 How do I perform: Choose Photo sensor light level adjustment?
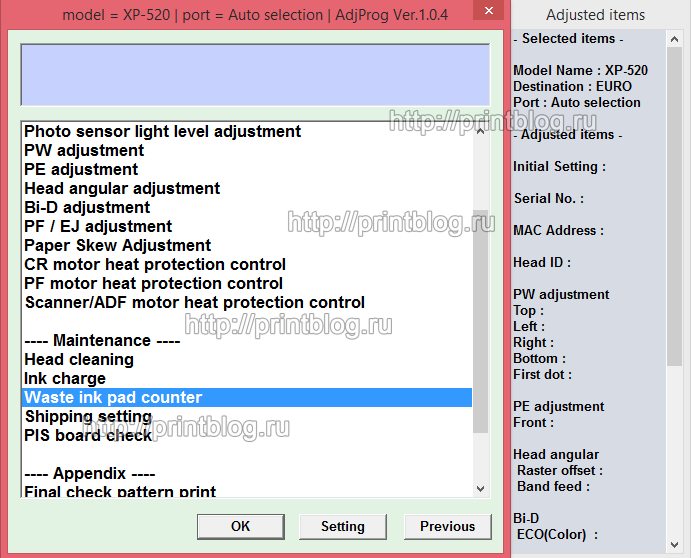(247, 131)
